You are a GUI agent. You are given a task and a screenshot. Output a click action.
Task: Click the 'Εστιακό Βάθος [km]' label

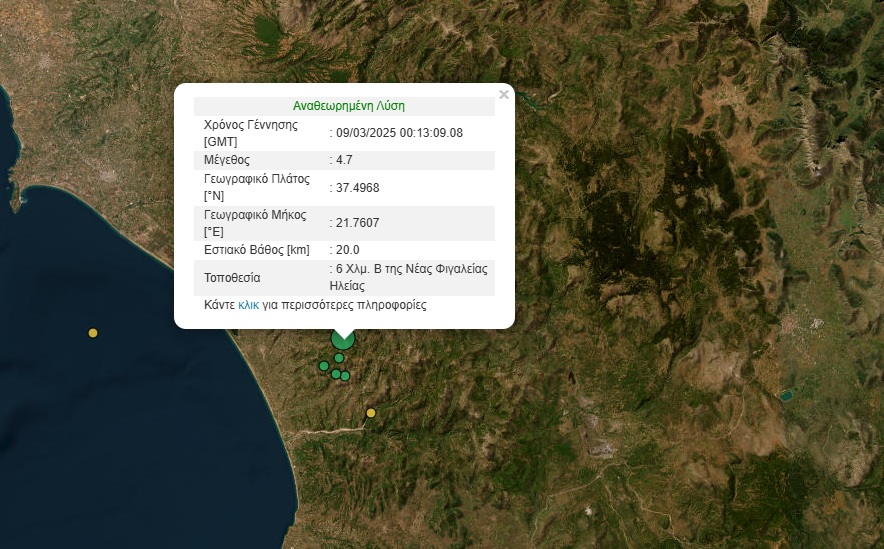[257, 250]
